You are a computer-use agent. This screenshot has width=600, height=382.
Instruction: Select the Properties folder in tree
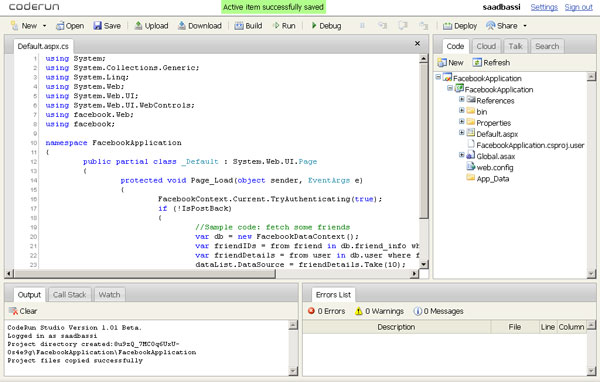coord(493,123)
